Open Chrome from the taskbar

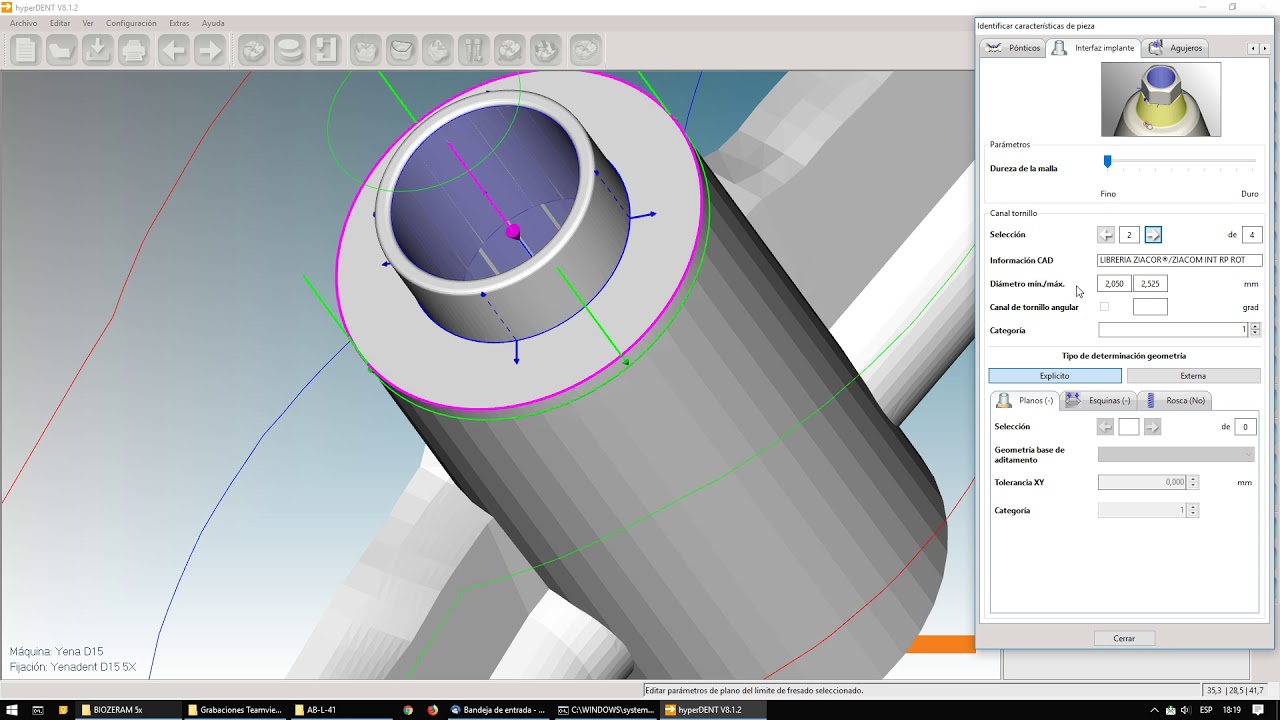[x=408, y=710]
